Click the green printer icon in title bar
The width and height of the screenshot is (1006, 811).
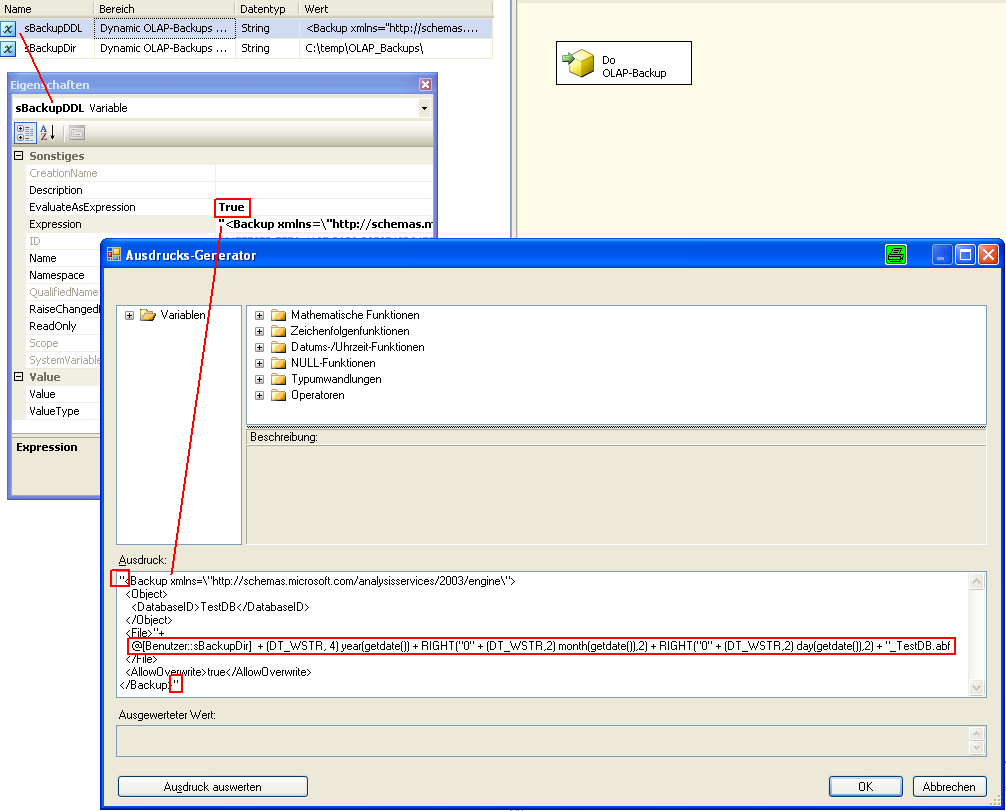point(895,255)
